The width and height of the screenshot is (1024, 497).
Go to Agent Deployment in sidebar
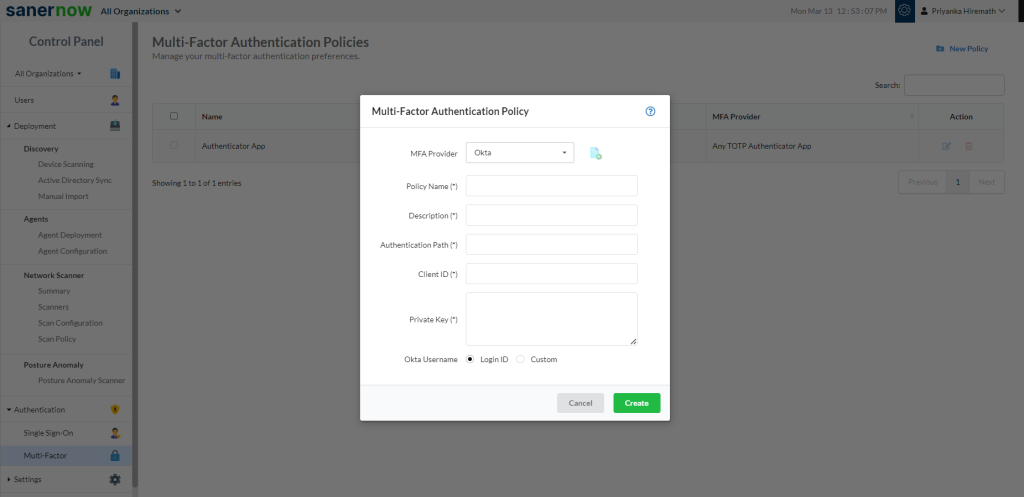coord(72,235)
